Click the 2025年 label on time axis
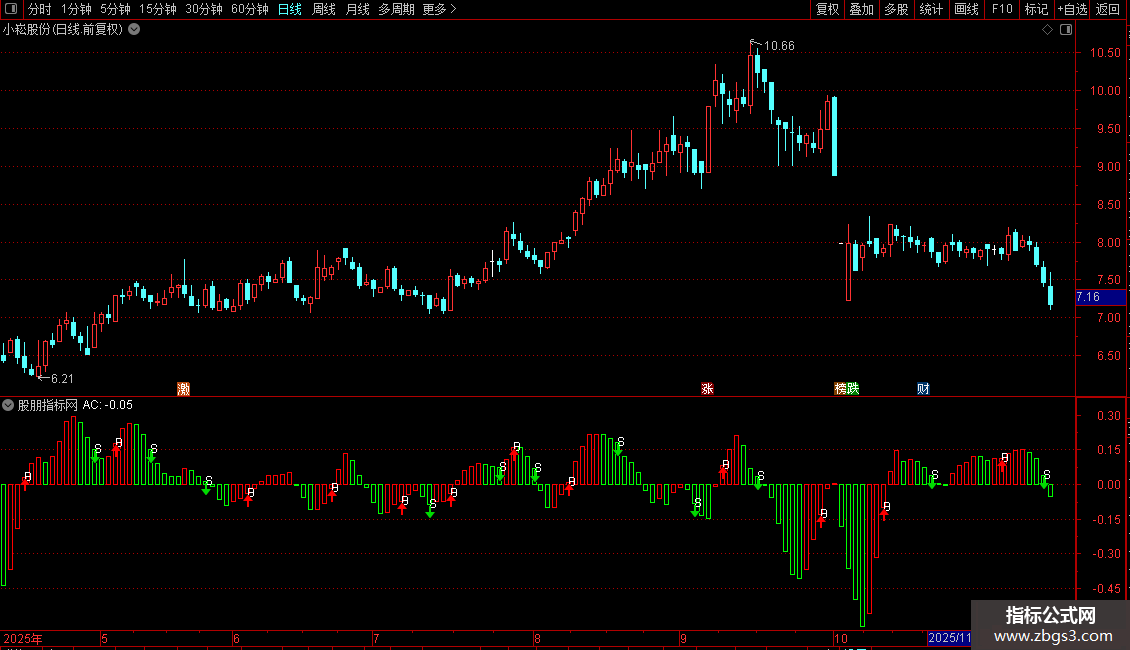Image resolution: width=1130 pixels, height=650 pixels. point(23,638)
